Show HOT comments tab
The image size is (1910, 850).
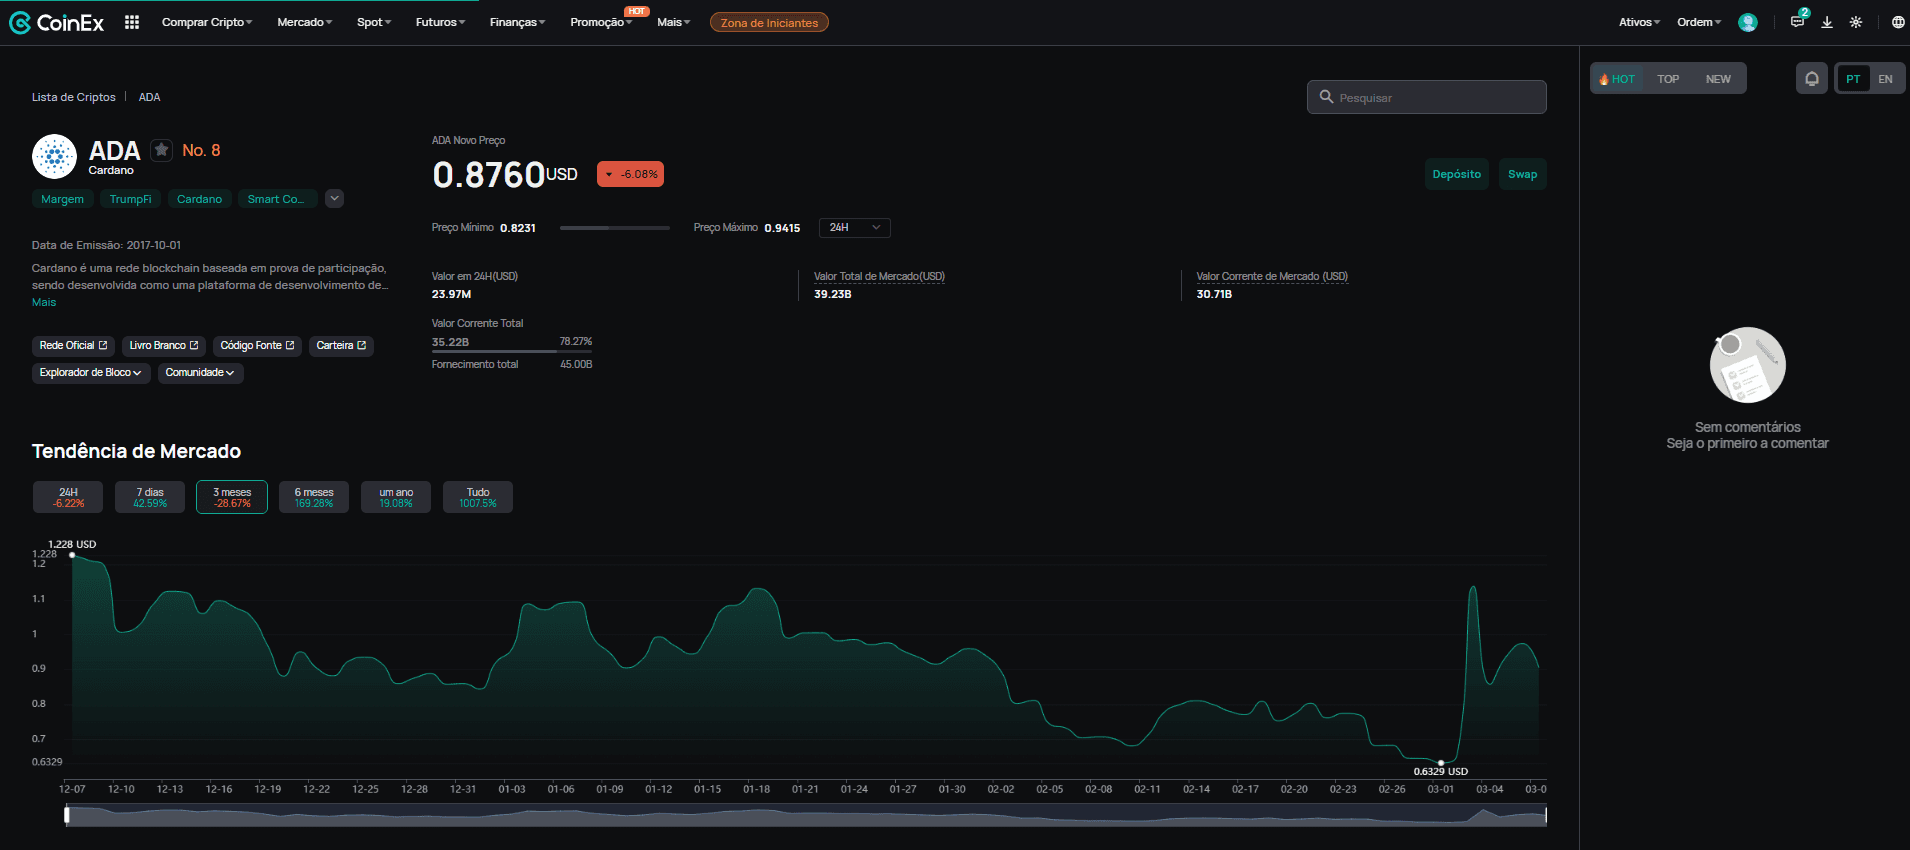click(x=1617, y=79)
